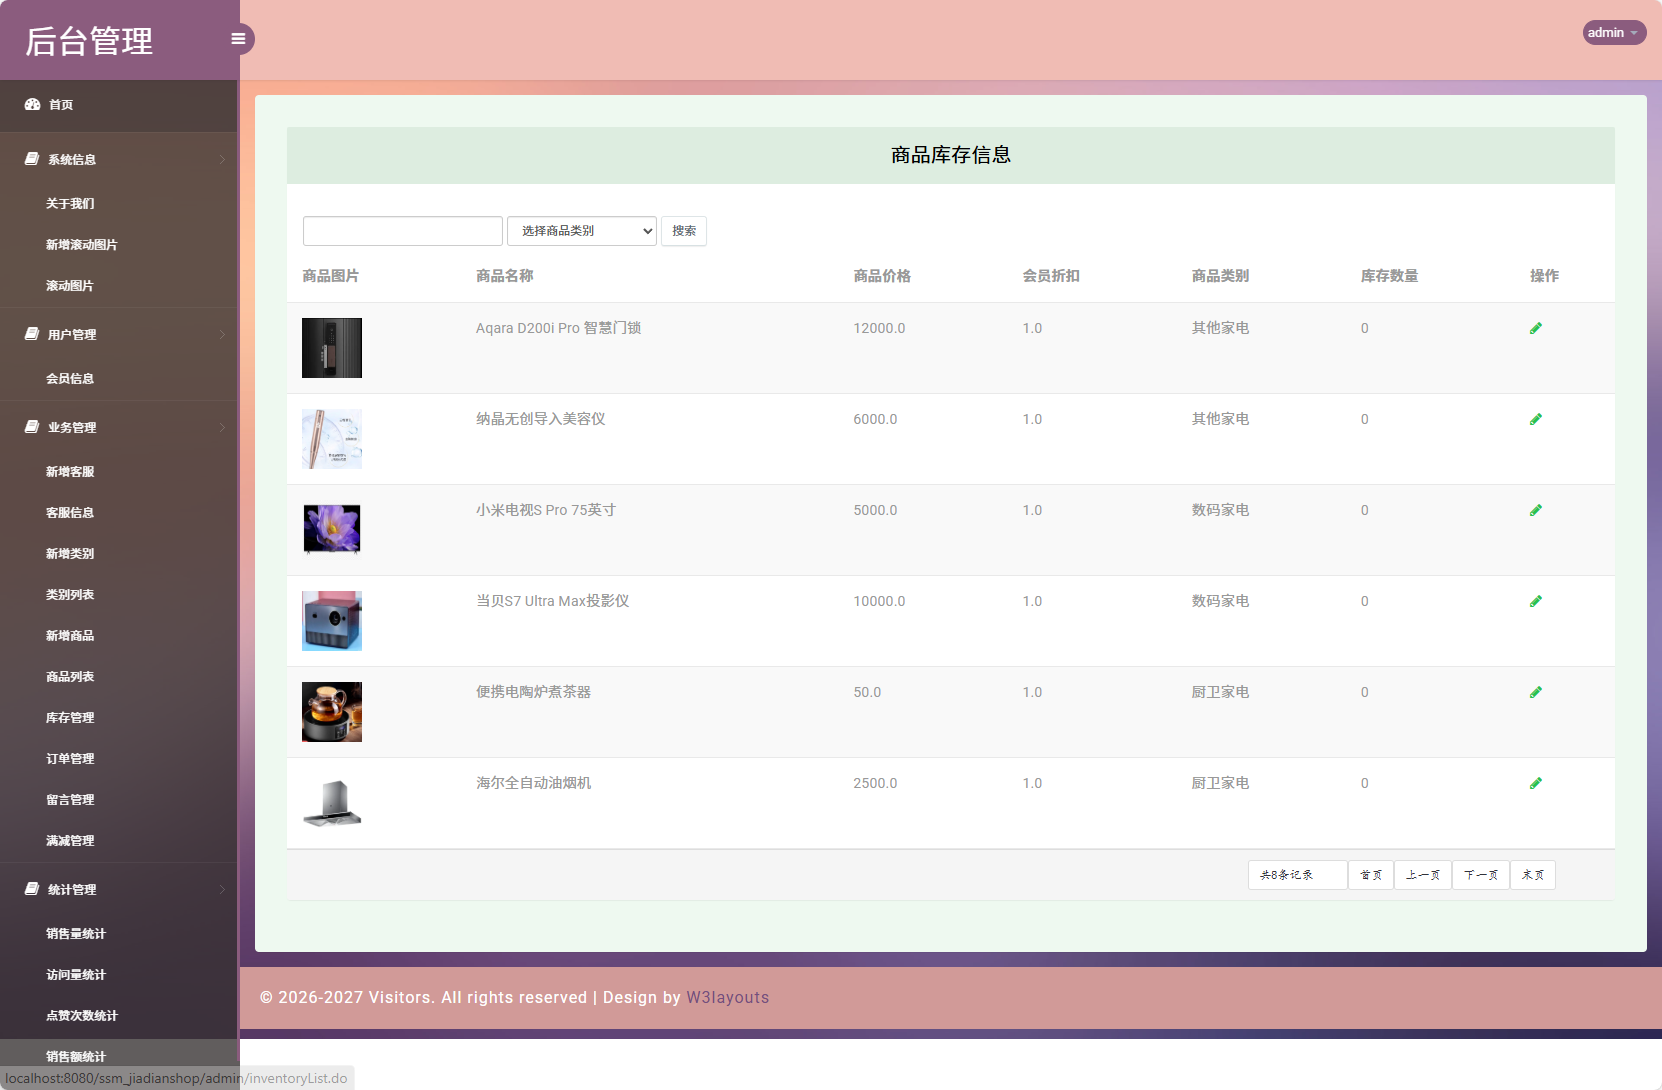
Task: Click the 商品库存信息 page heading
Action: click(x=951, y=155)
